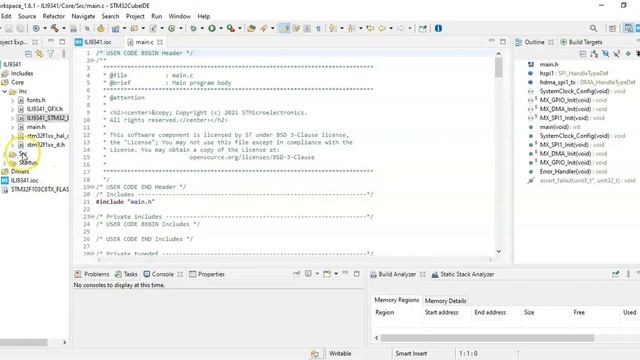Image resolution: width=640 pixels, height=360 pixels.
Task: Expand main.h tree node arrow
Action: pos(12,127)
